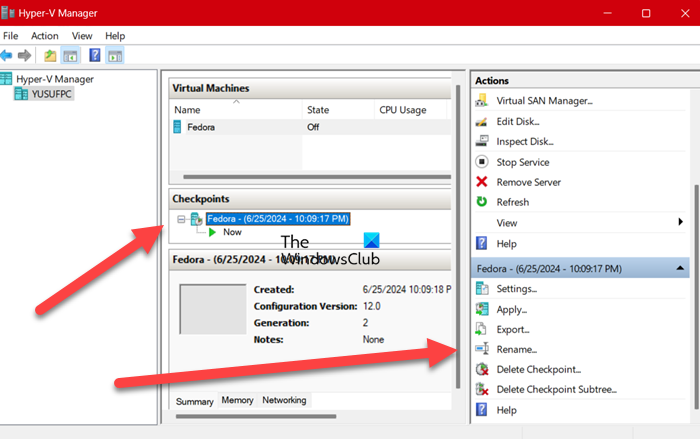Sort virtual machines by State column
Screen dimensions: 700x439
point(338,110)
